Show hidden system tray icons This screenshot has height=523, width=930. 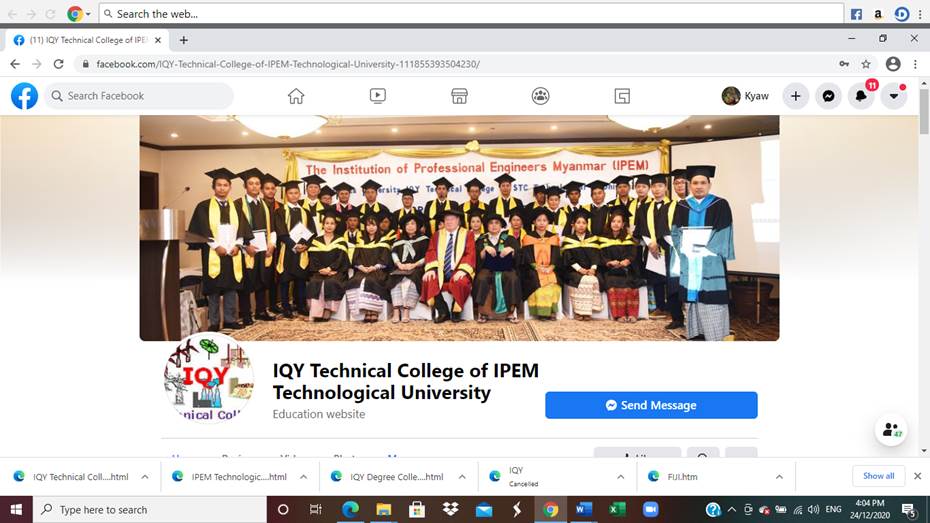(731, 509)
